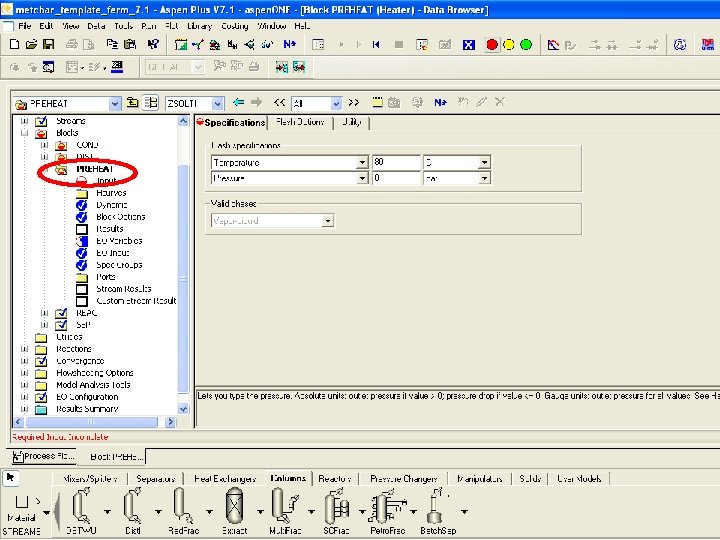Click the temperature value input field
Image resolution: width=720 pixels, height=540 pixels.
tap(395, 162)
